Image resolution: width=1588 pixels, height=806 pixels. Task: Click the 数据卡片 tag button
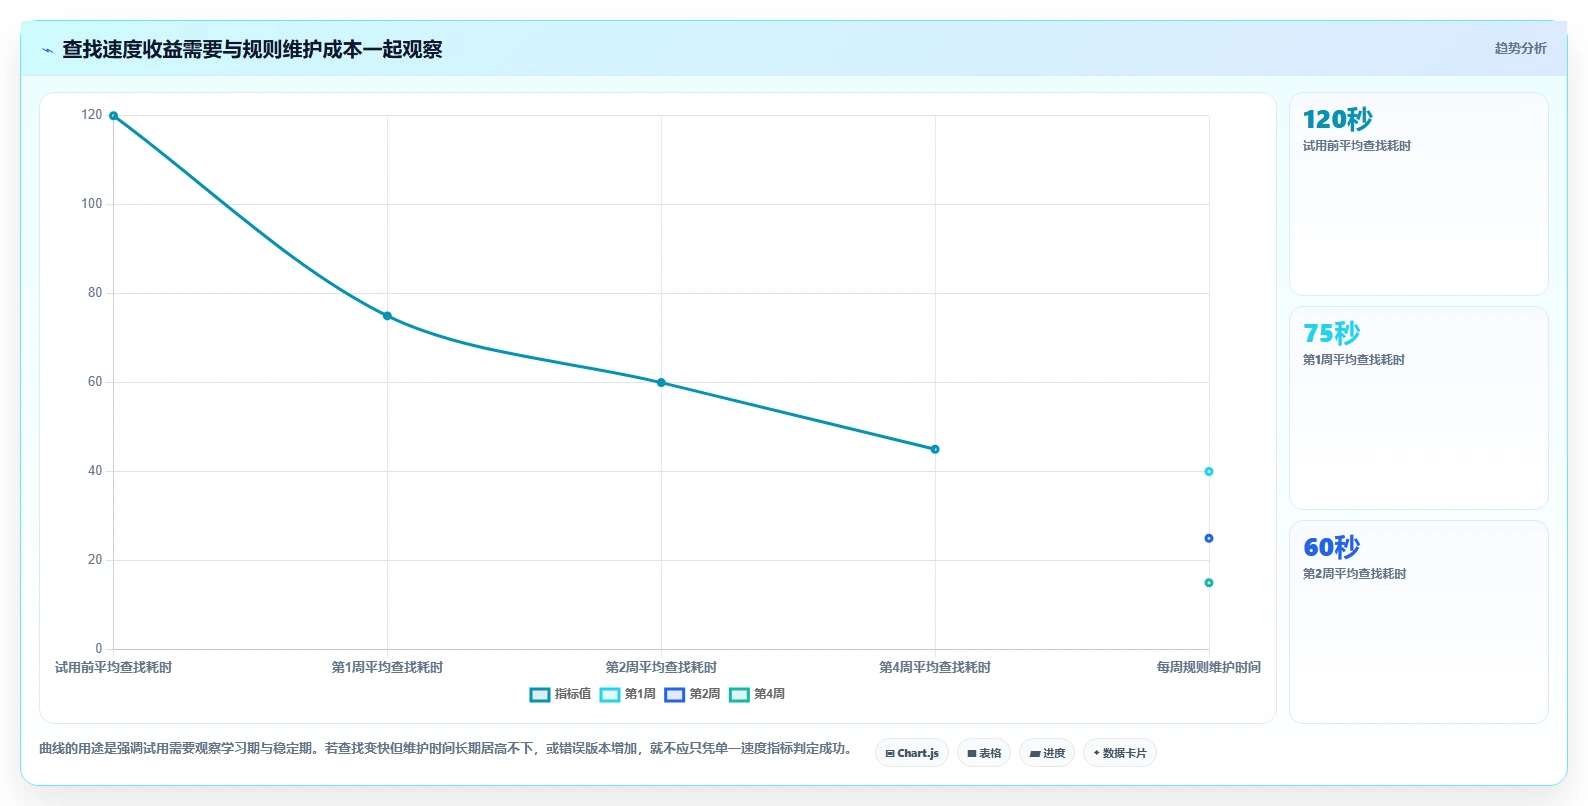(1120, 753)
